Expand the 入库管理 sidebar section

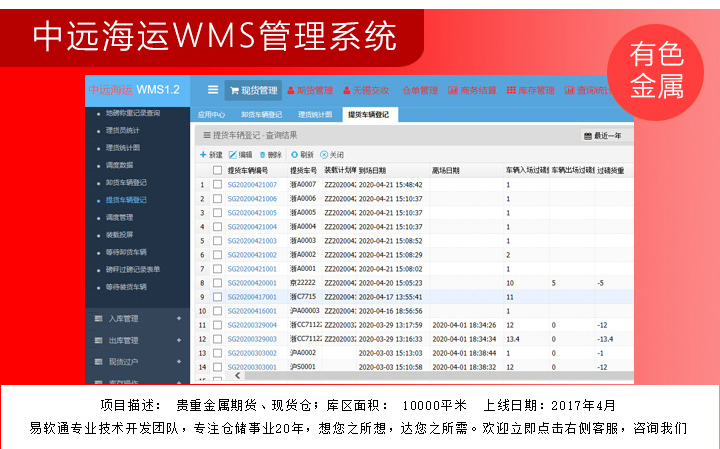click(x=137, y=319)
